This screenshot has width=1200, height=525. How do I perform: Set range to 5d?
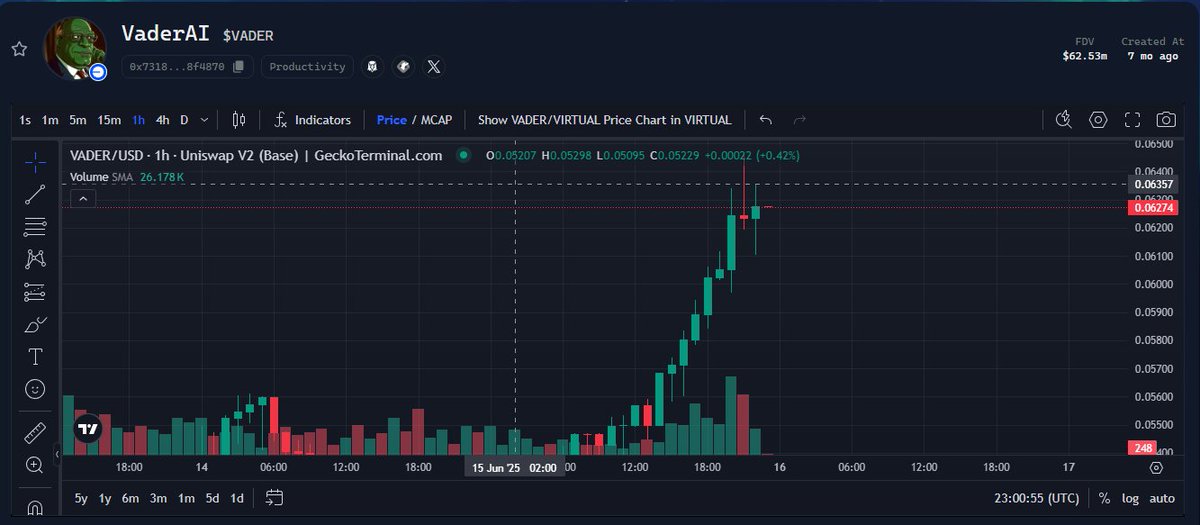point(212,498)
